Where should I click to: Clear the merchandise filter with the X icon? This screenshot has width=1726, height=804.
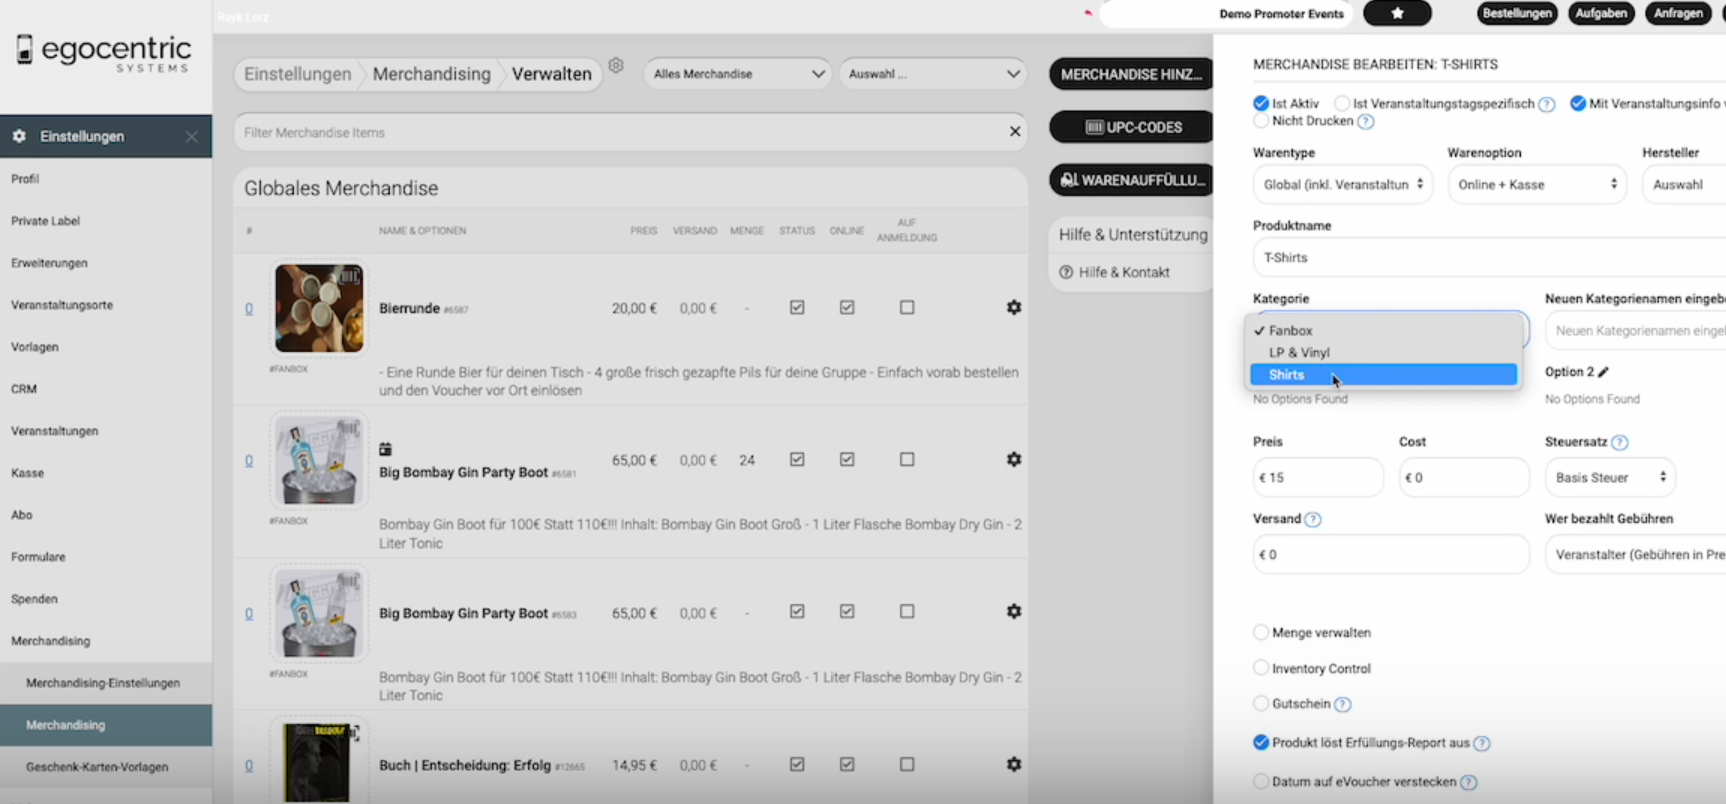[1014, 132]
